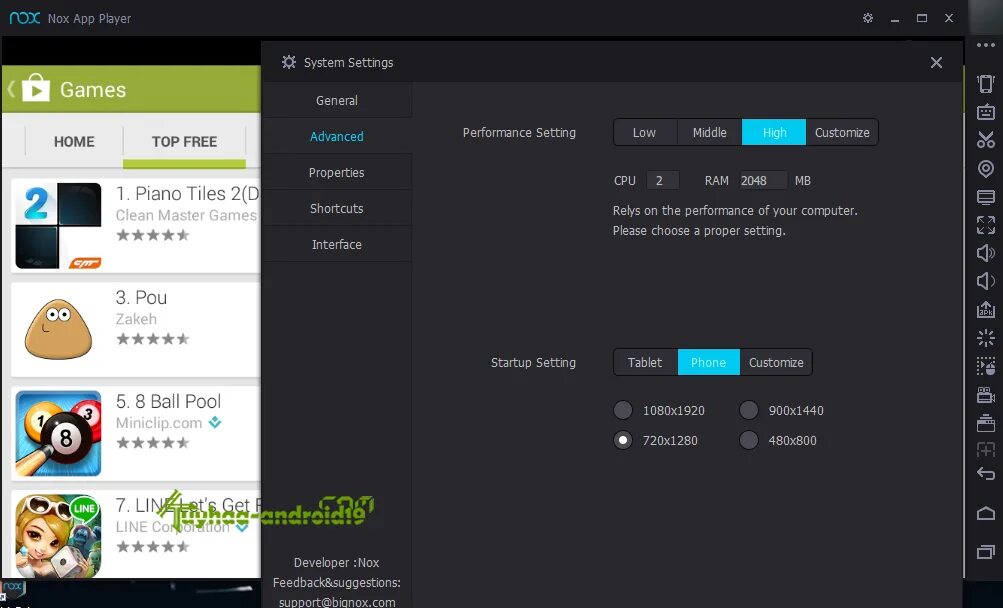Viewport: 1003px width, 608px height.
Task: Set startup mode to Tablet
Action: click(x=645, y=362)
